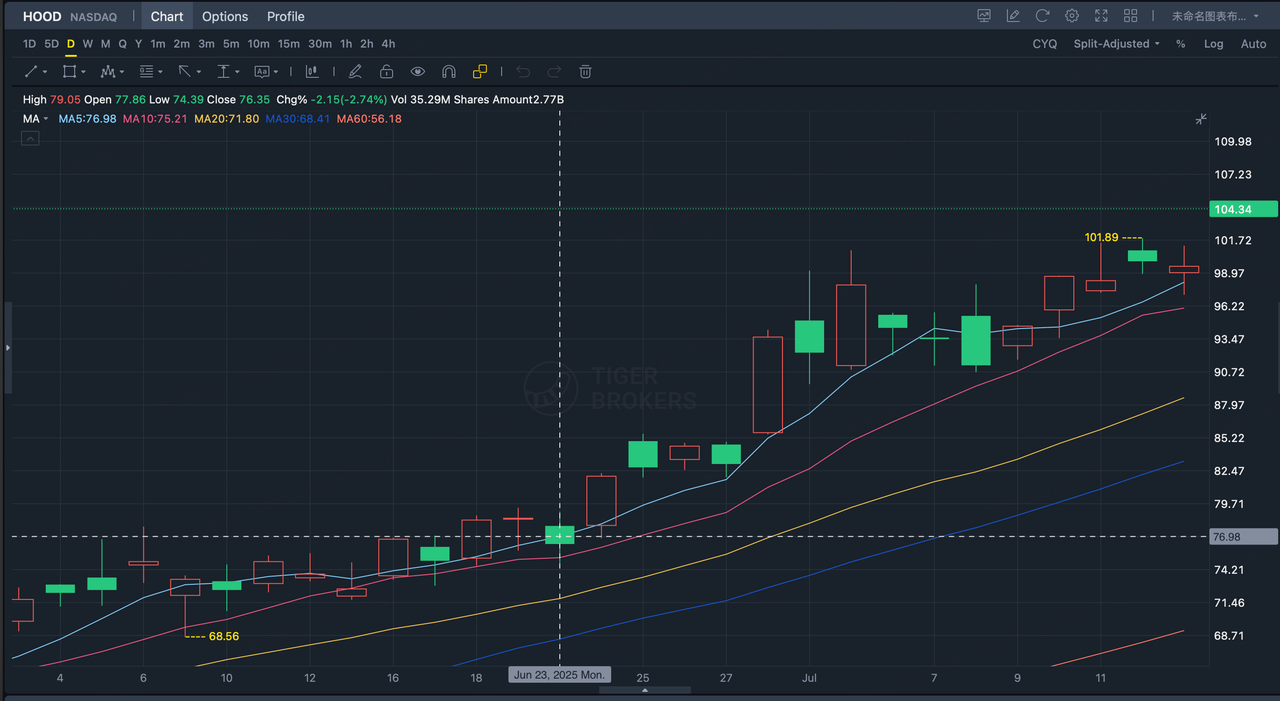Toggle drawing lock padlock icon

[386, 71]
